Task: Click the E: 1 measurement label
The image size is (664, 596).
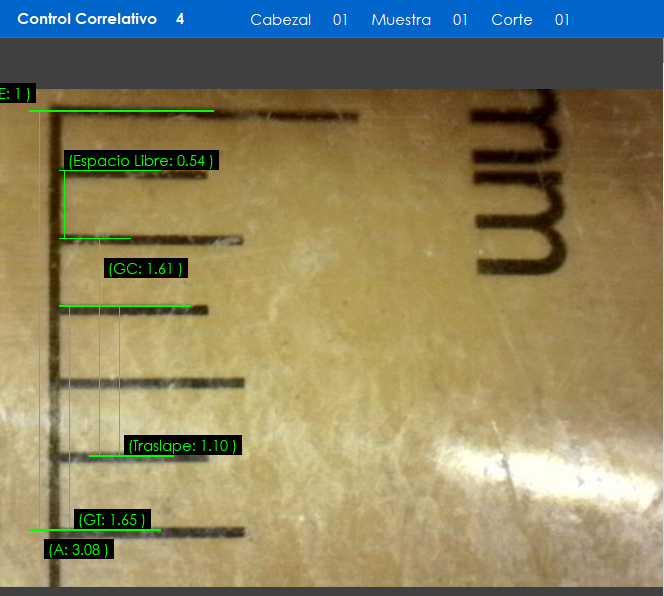Action: (x=17, y=93)
